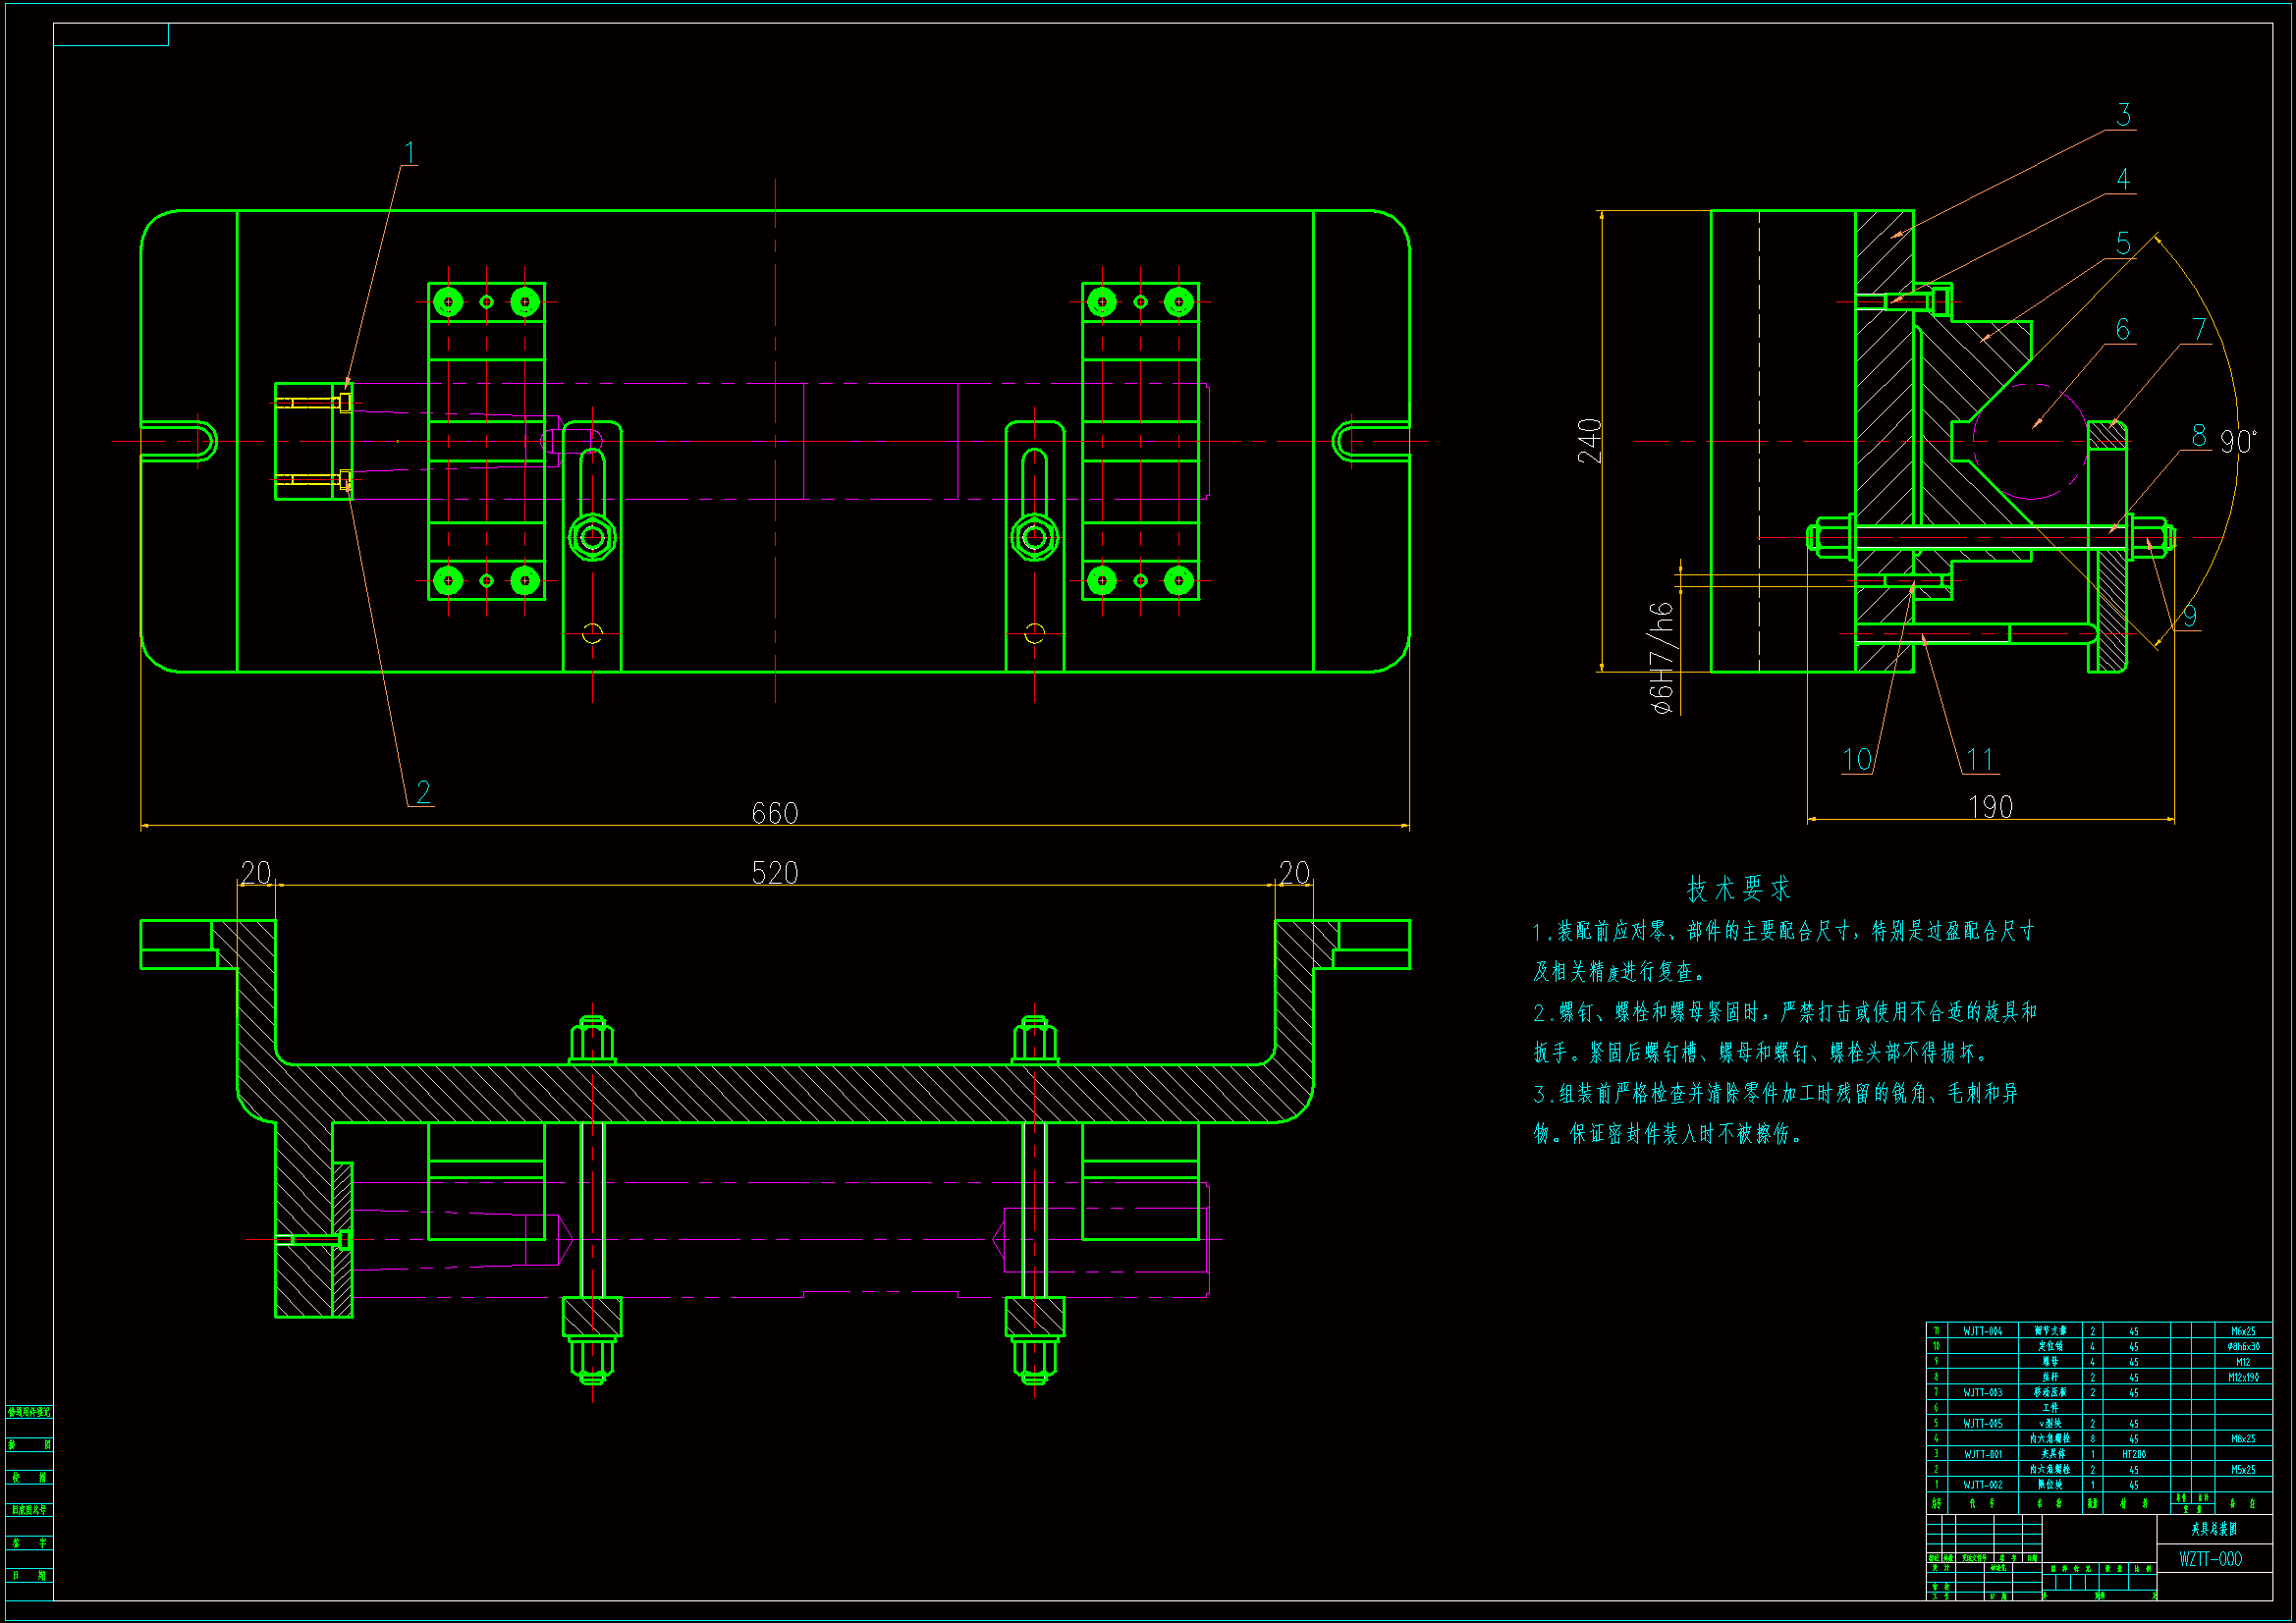Viewport: 2296px width, 1623px height.
Task: Click balloon number 2 below top view
Action: [423, 792]
